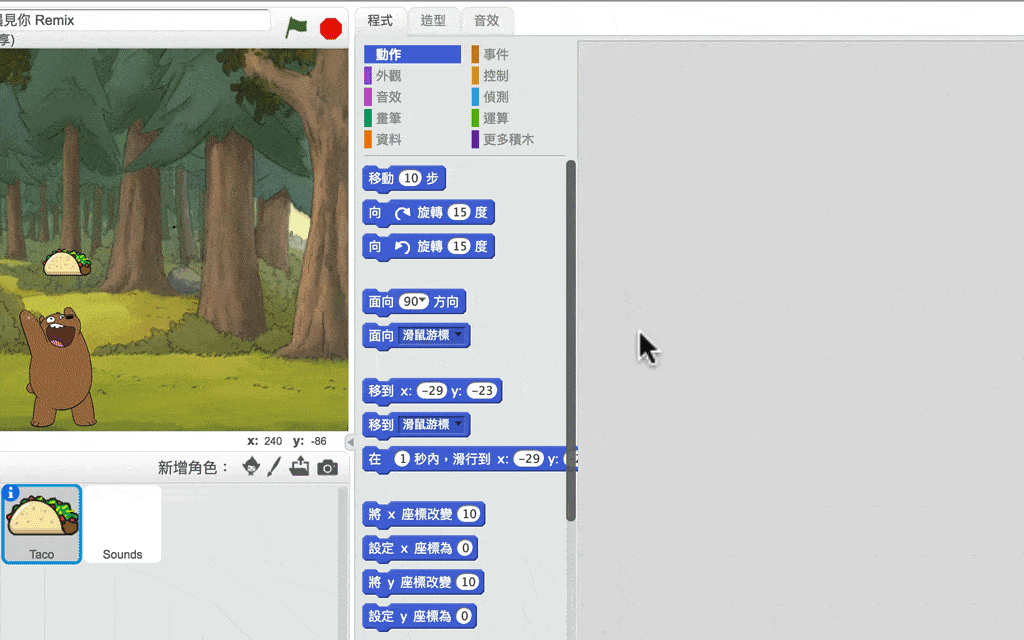Edit y value -23 in 移到 block

[482, 391]
